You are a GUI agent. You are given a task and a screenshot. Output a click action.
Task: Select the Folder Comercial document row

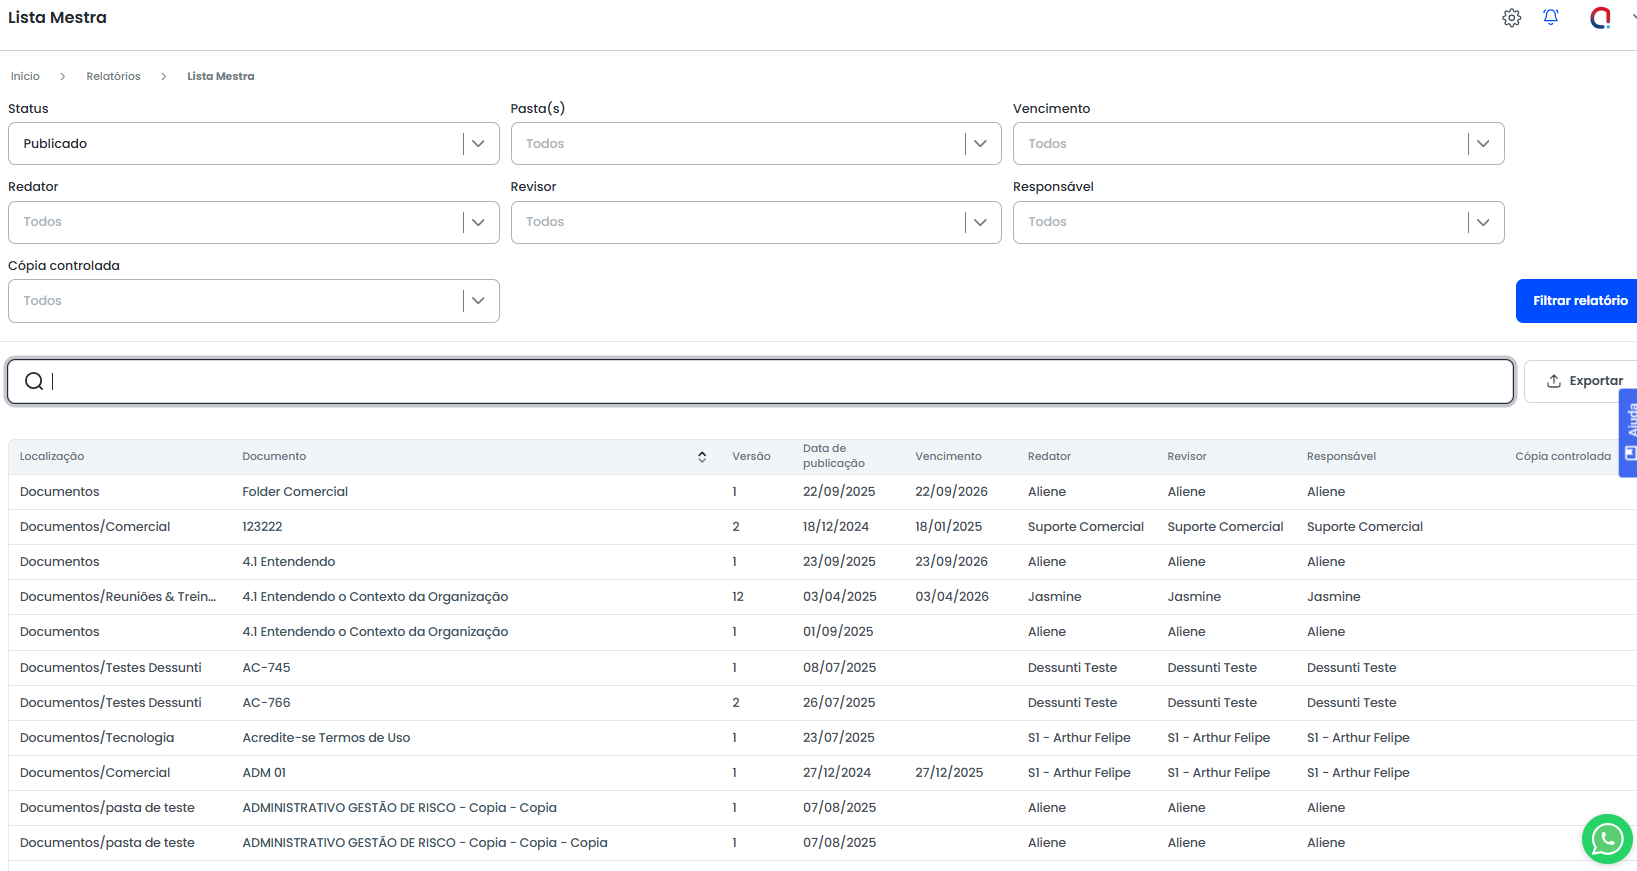pos(295,492)
